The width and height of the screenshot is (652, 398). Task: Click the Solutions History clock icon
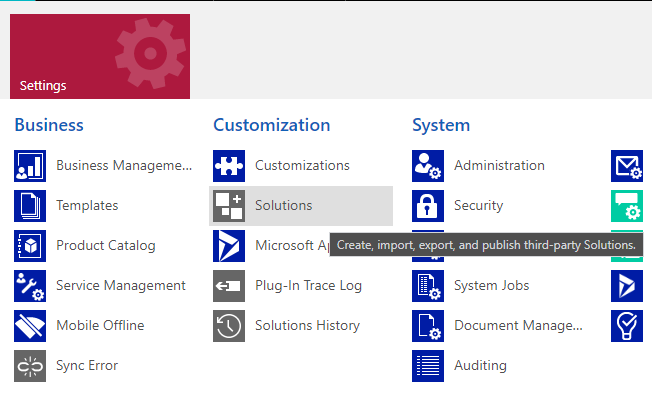(x=229, y=326)
